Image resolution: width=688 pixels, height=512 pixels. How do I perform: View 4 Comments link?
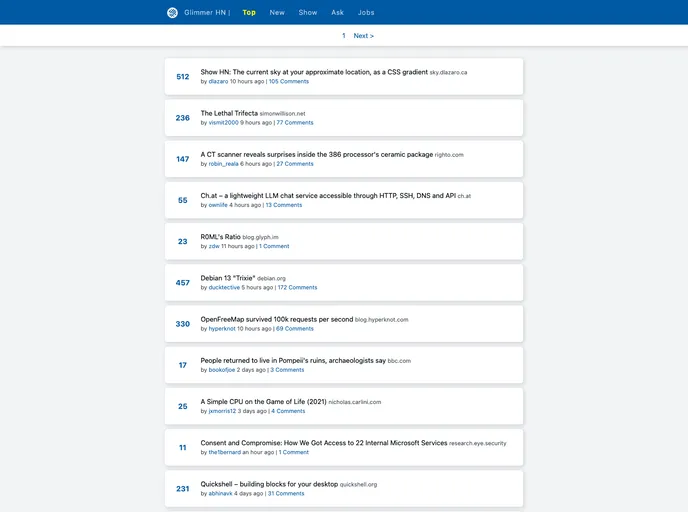point(288,412)
